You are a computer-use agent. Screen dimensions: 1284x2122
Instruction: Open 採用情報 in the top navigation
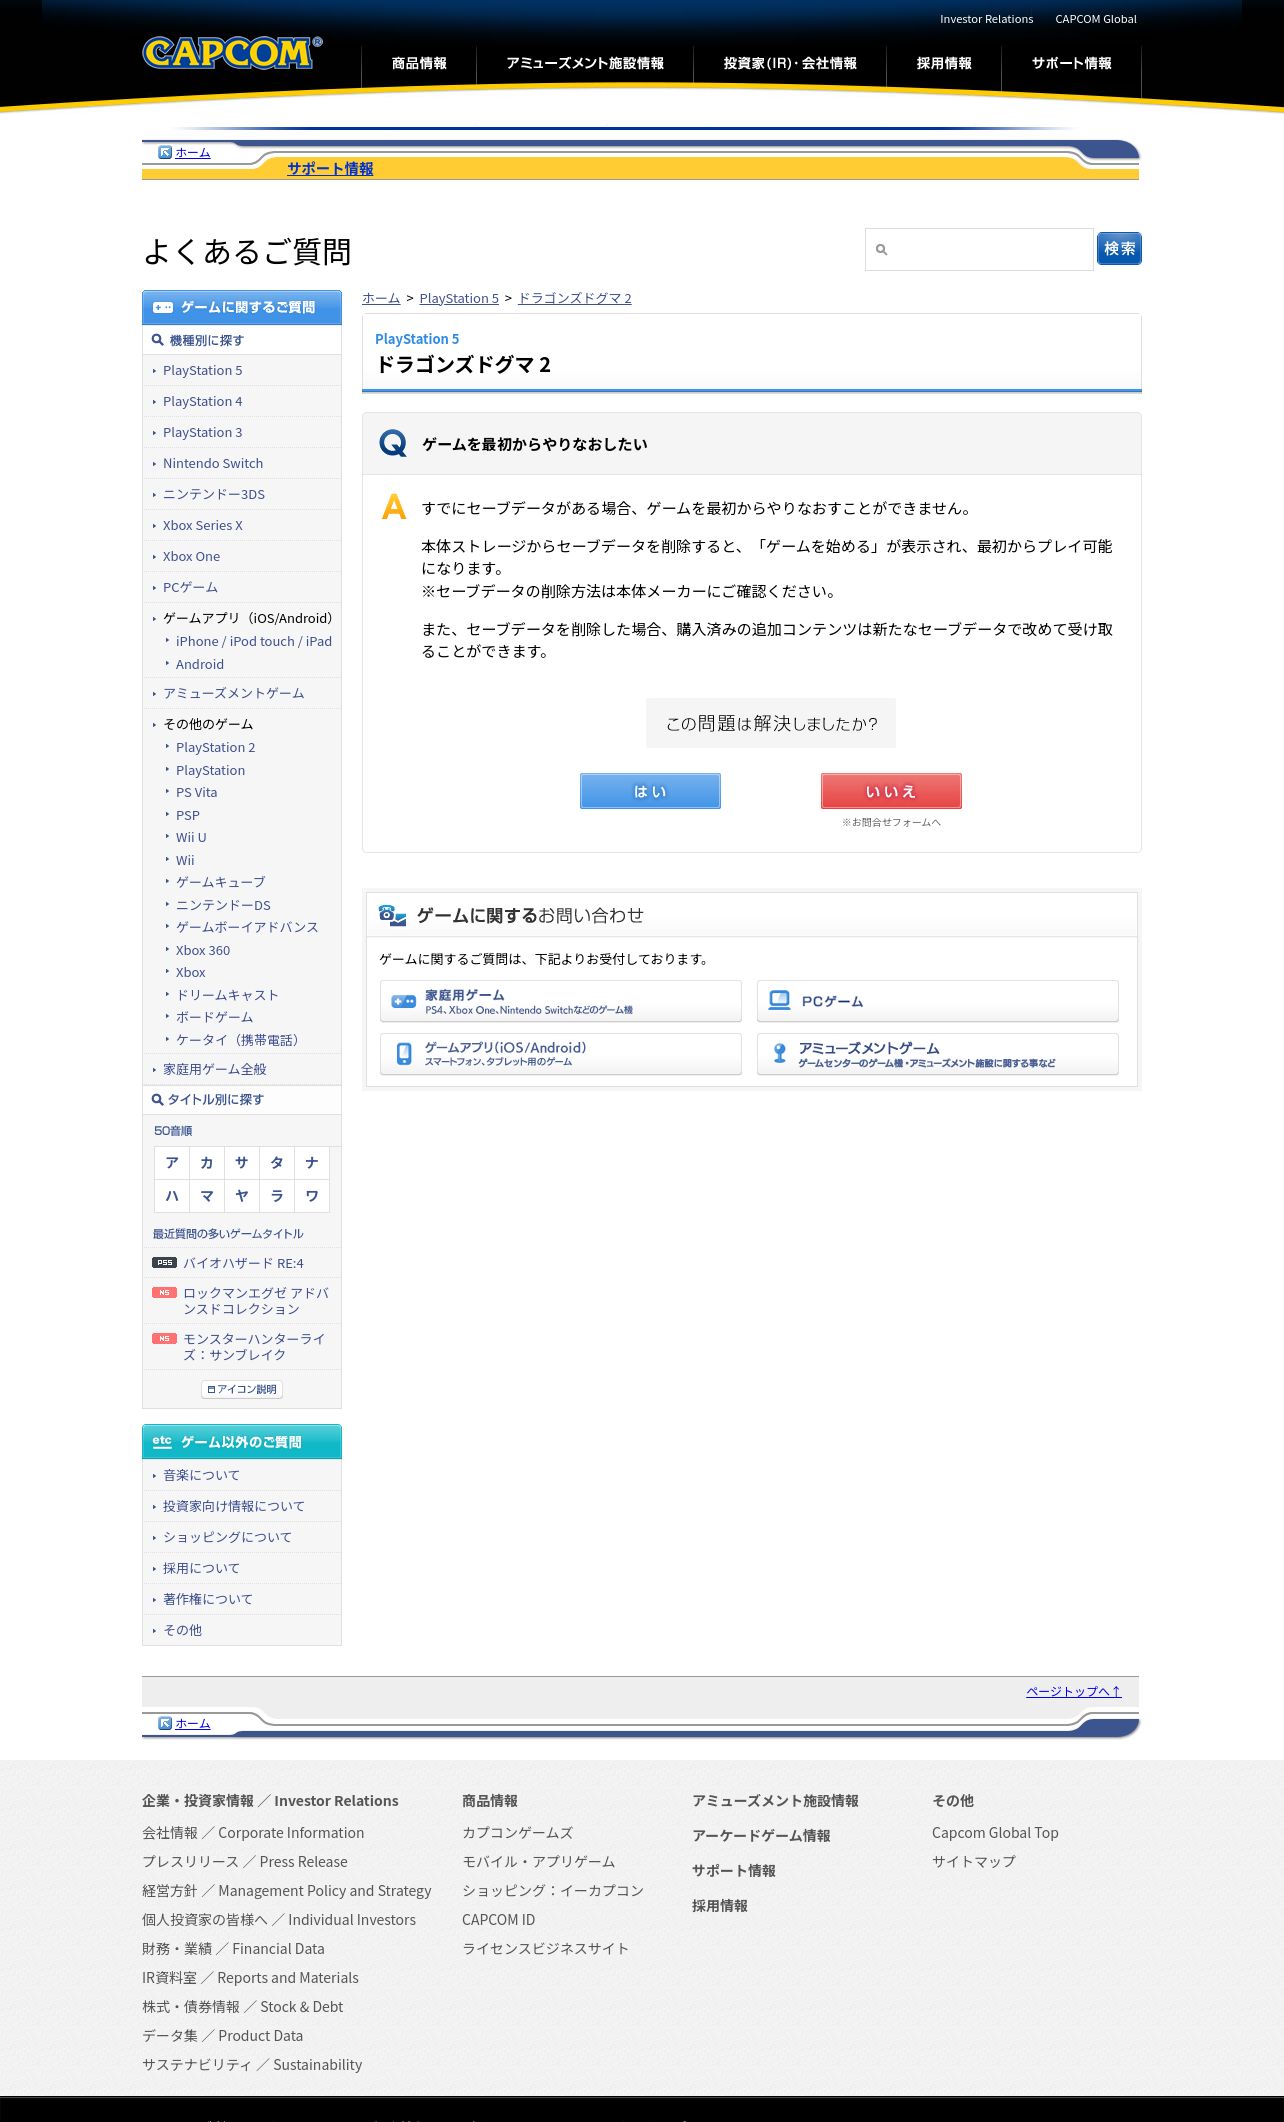pos(944,63)
